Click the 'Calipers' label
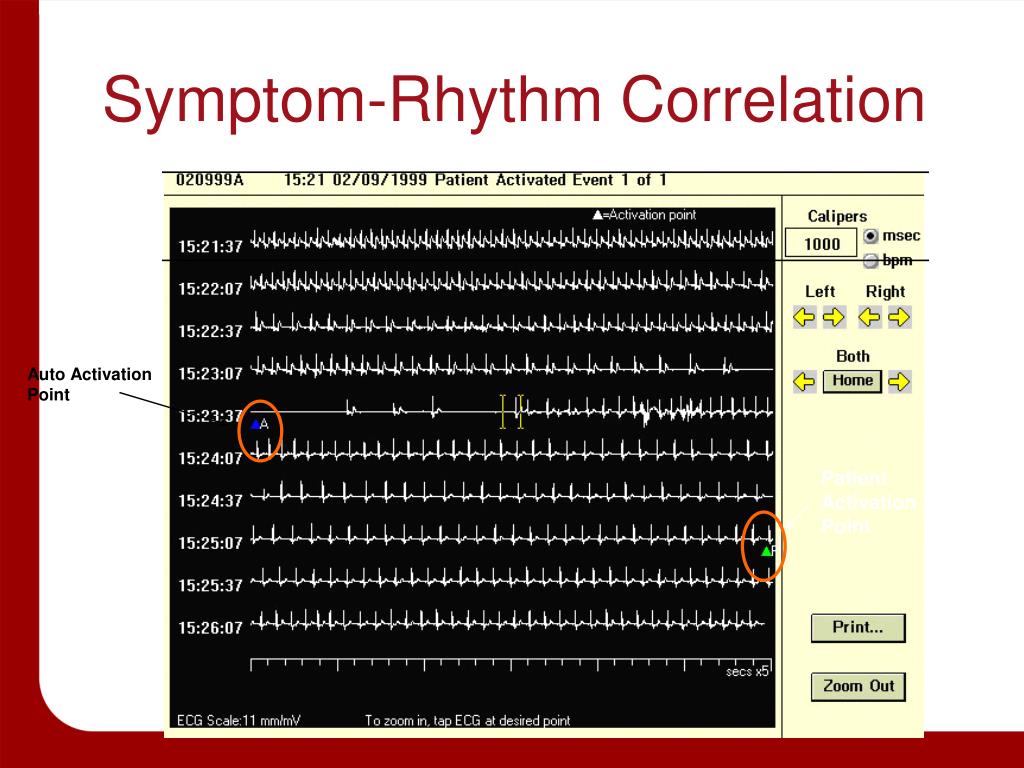Image resolution: width=1024 pixels, height=768 pixels. coord(837,216)
